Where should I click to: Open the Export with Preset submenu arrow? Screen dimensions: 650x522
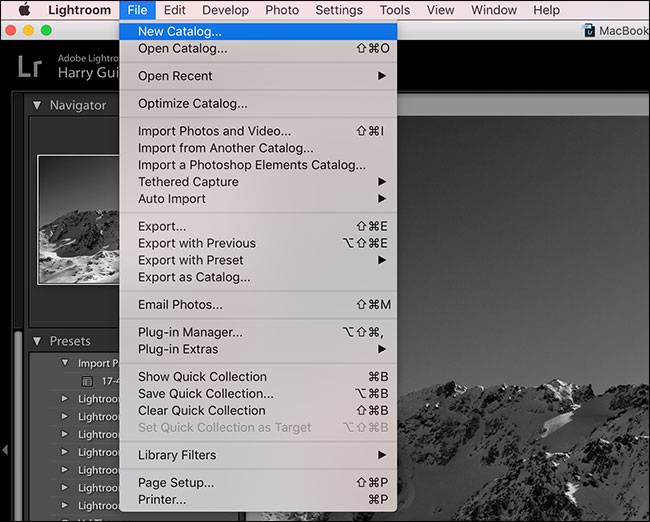(382, 260)
